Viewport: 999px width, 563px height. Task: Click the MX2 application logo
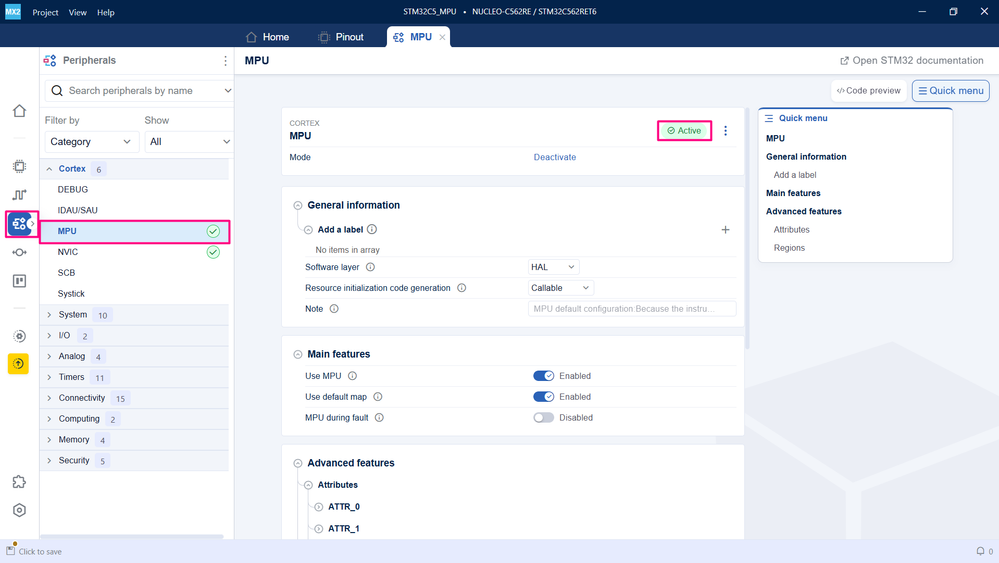(x=13, y=11)
